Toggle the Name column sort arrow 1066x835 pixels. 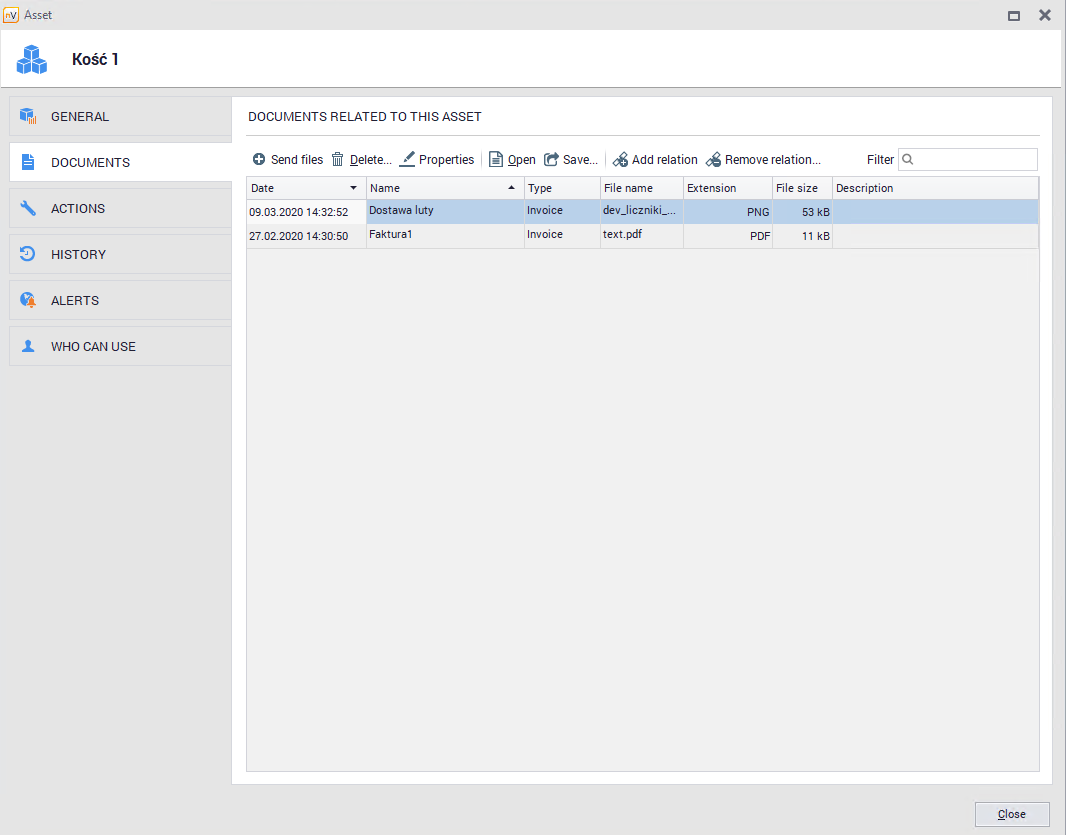[x=512, y=188]
